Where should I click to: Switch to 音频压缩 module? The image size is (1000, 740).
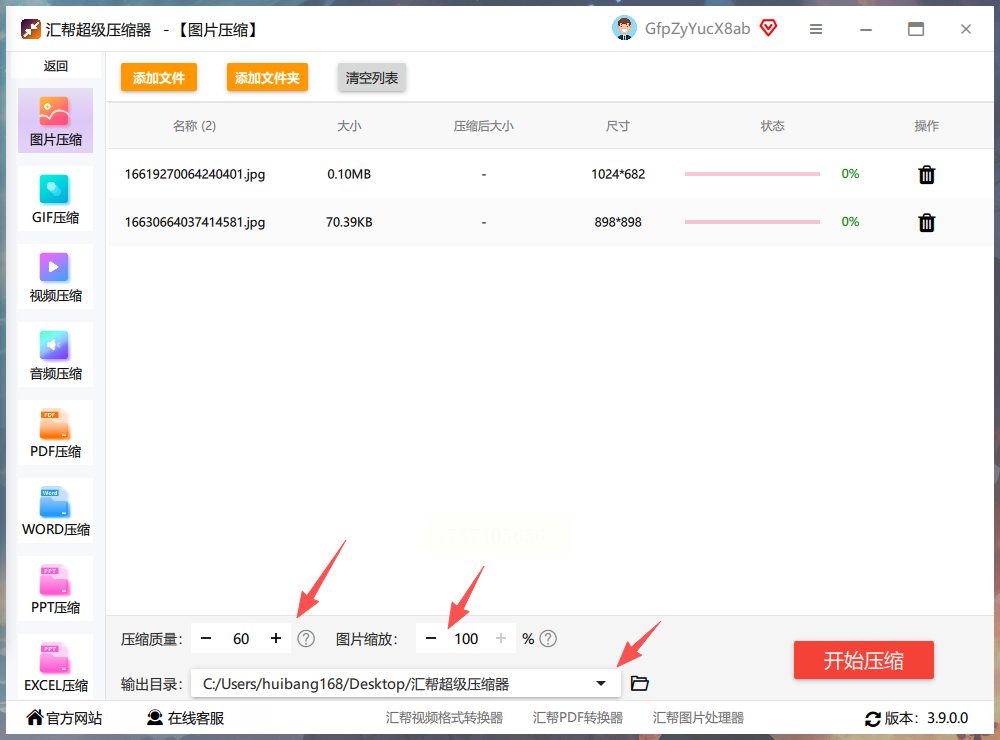pyautogui.click(x=55, y=355)
